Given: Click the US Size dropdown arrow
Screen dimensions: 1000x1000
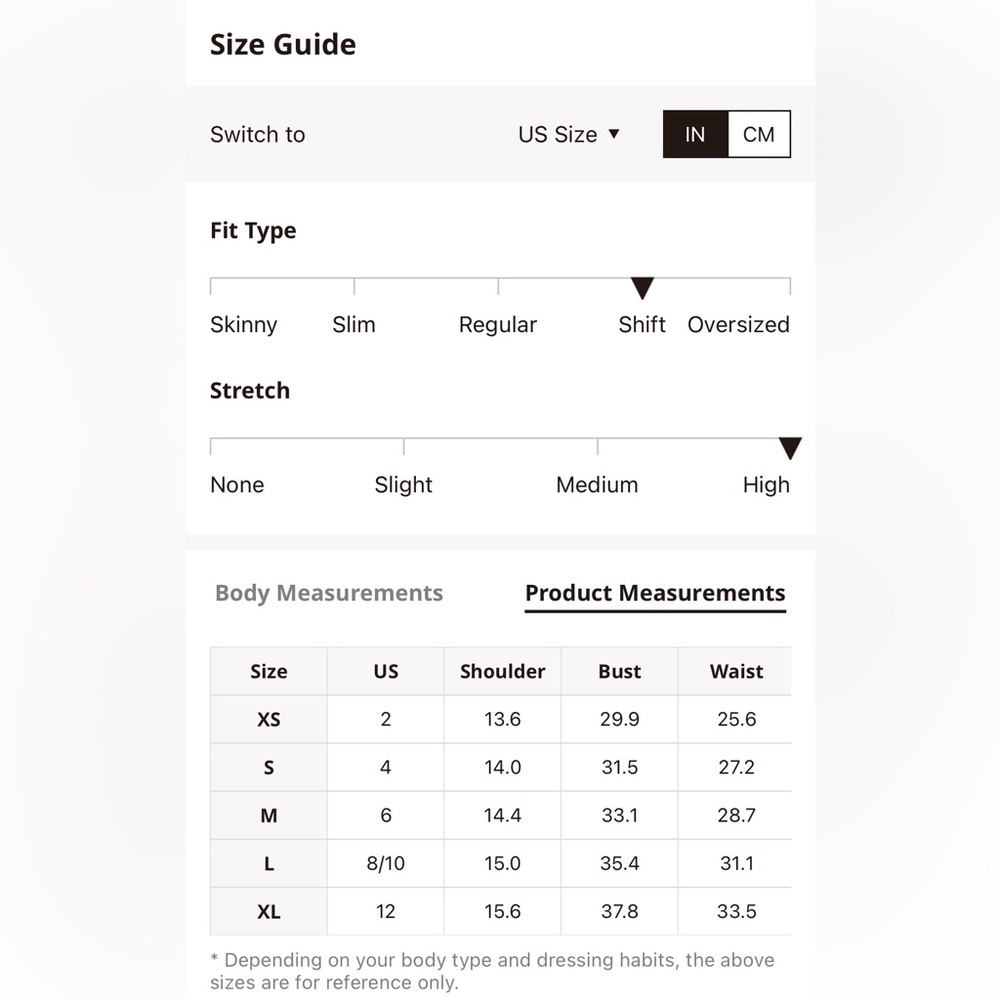Looking at the screenshot, I should coord(614,134).
